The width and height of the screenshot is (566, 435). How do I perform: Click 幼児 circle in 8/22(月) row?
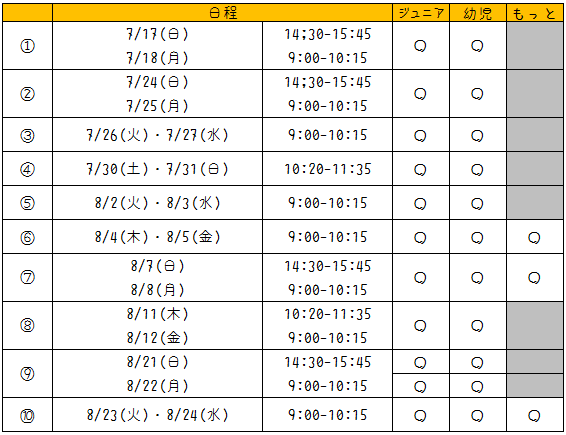pos(477,387)
